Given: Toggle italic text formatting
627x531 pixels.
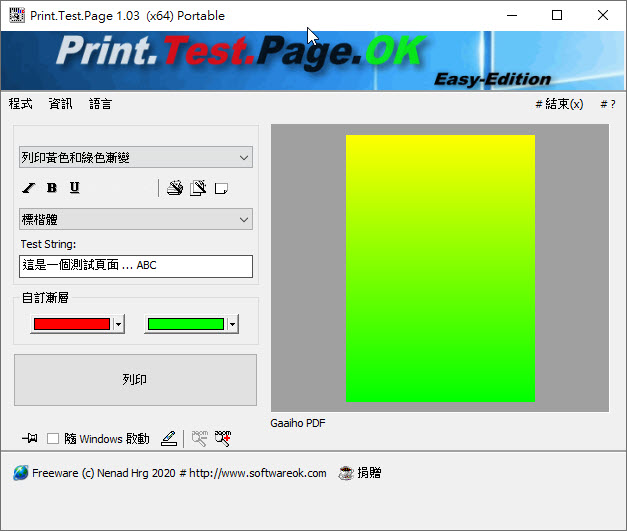Looking at the screenshot, I should coord(28,188).
